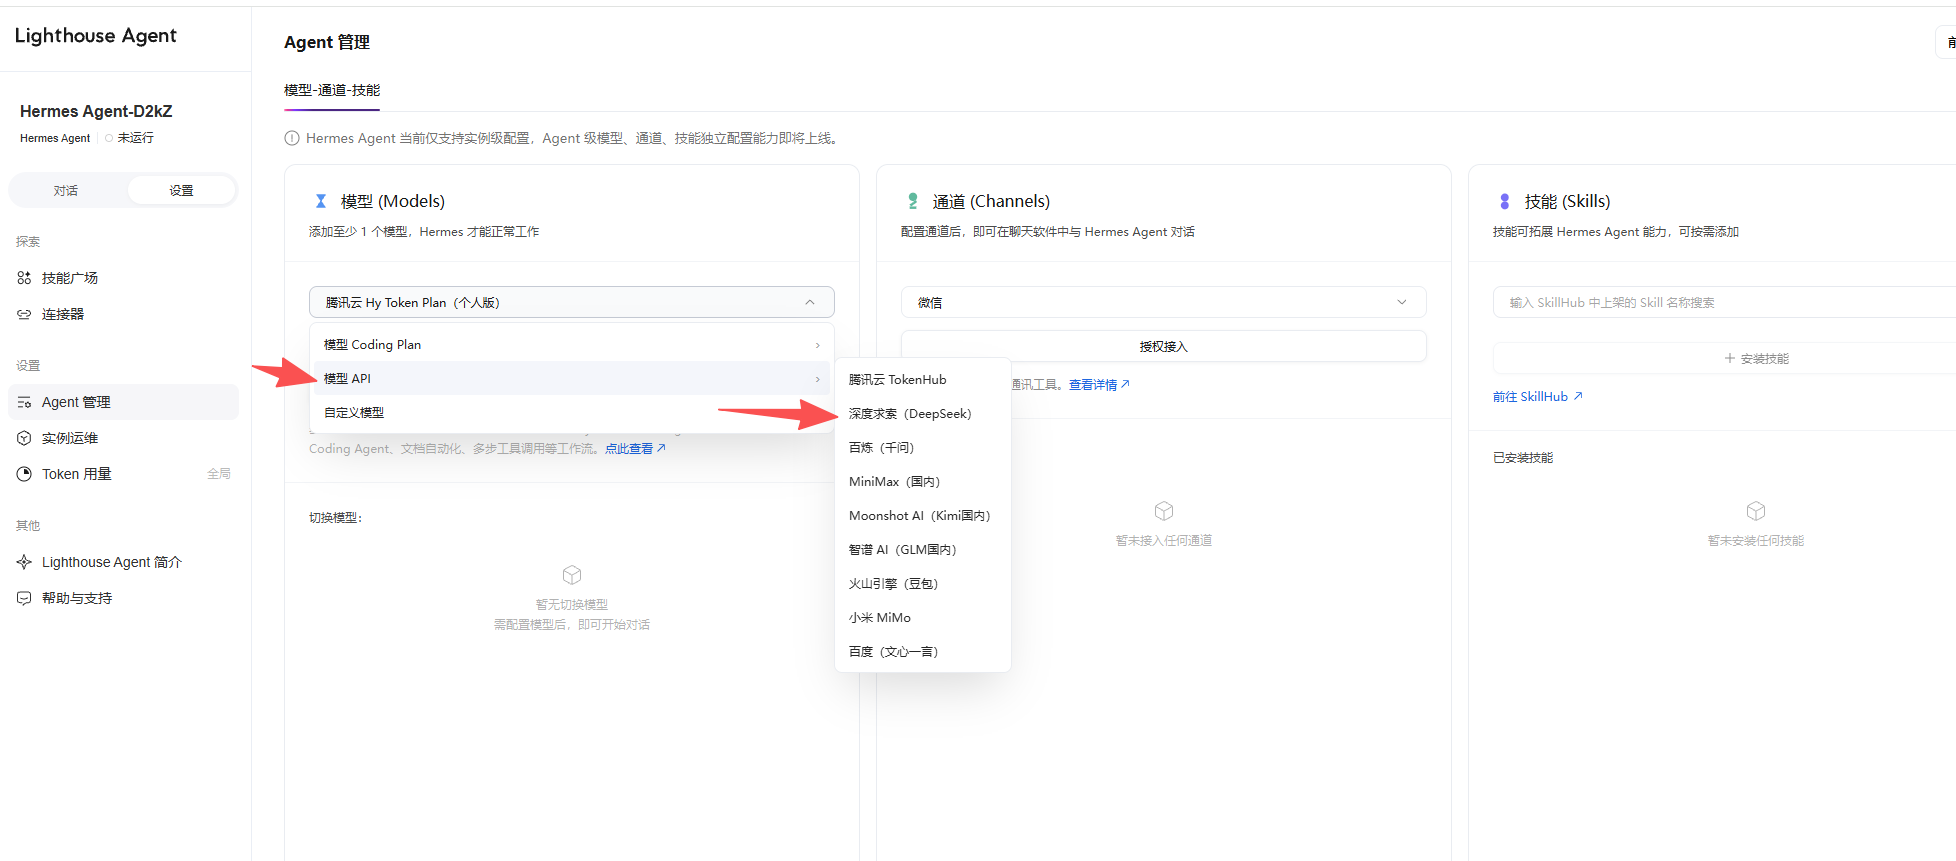
Task: Click the 帮助与支持 chat icon
Action: 24,598
